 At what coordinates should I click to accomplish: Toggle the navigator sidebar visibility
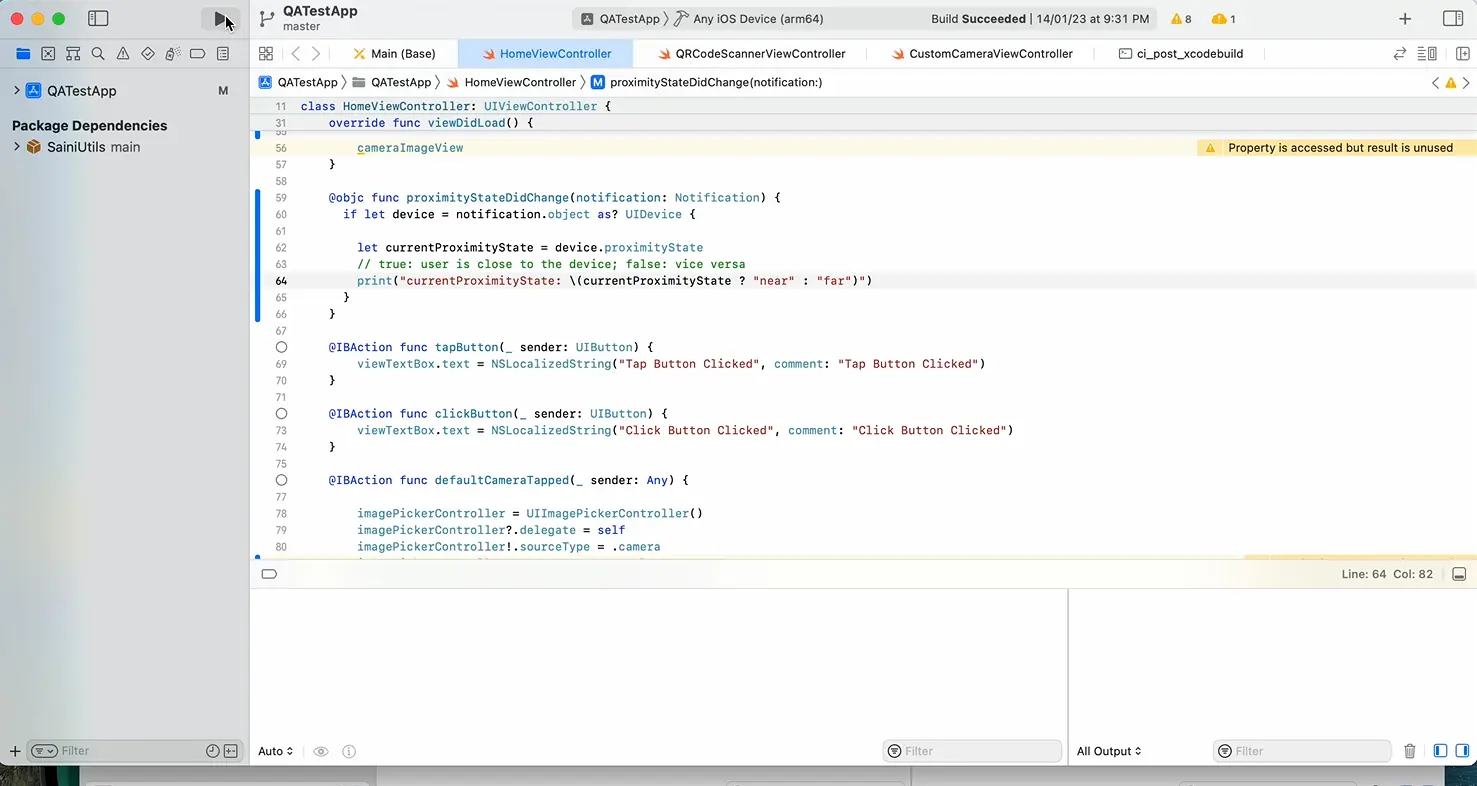click(x=98, y=19)
